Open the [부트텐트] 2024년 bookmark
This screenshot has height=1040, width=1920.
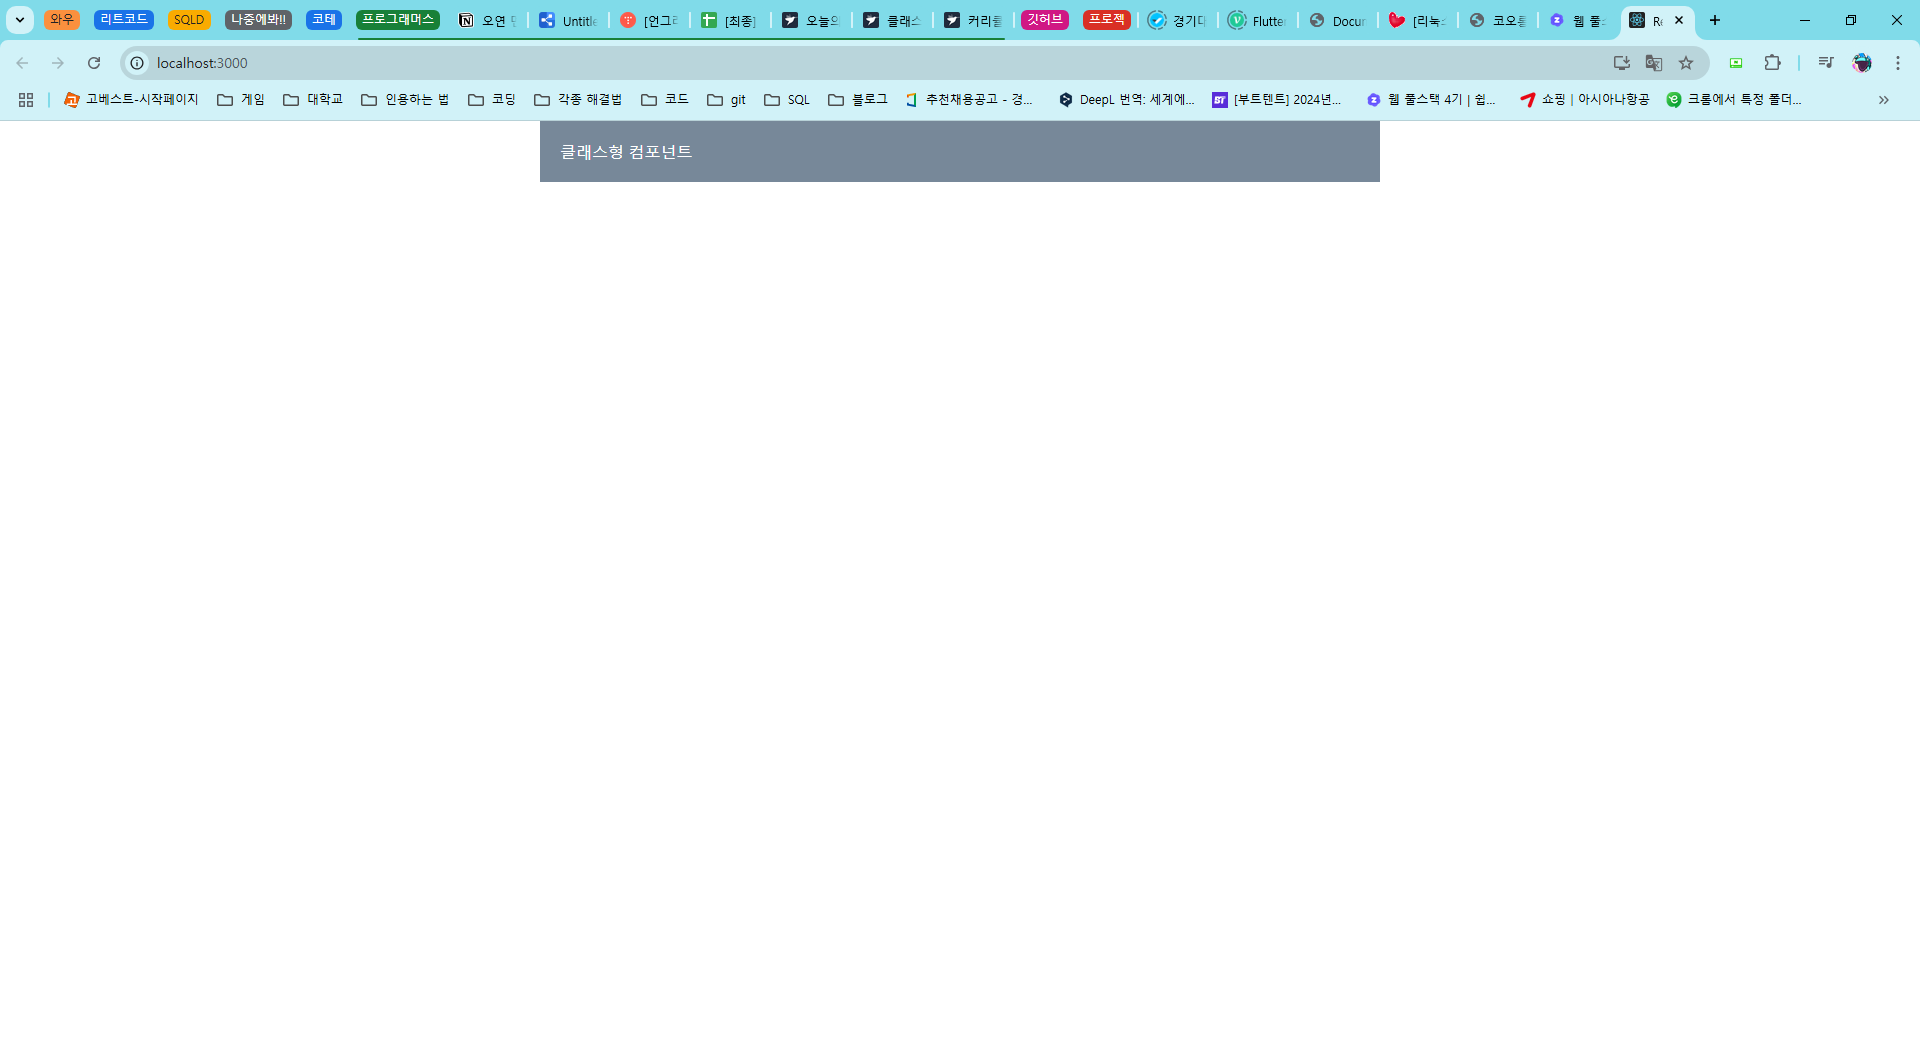[x=1277, y=100]
